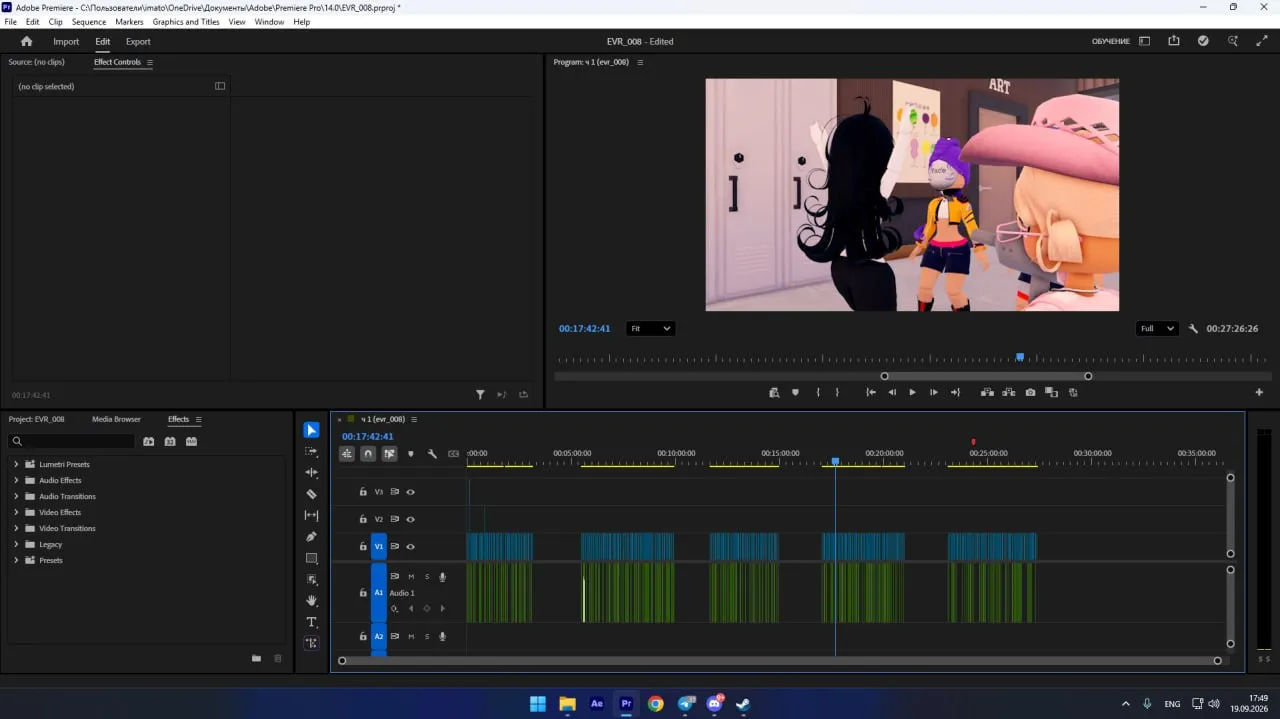The image size is (1280, 719).
Task: Expand the Video Effects folder
Action: pos(16,512)
